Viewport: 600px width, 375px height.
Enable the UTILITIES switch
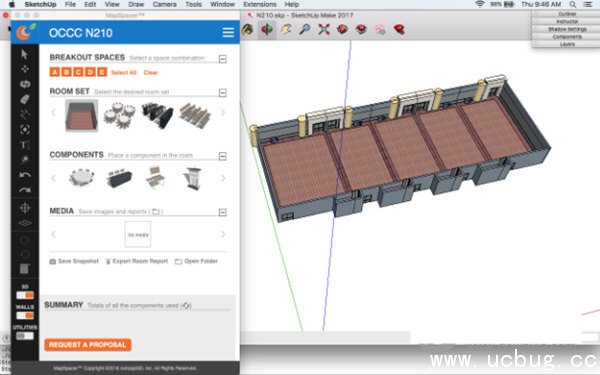point(25,336)
